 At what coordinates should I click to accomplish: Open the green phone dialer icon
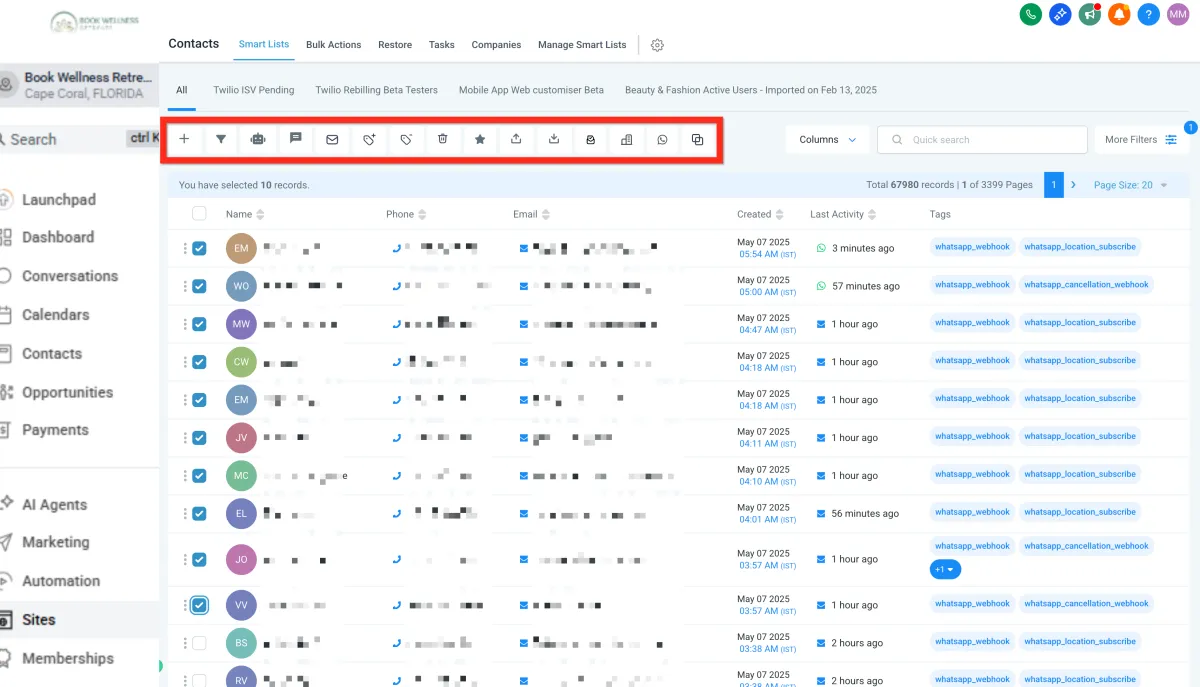pos(1030,15)
